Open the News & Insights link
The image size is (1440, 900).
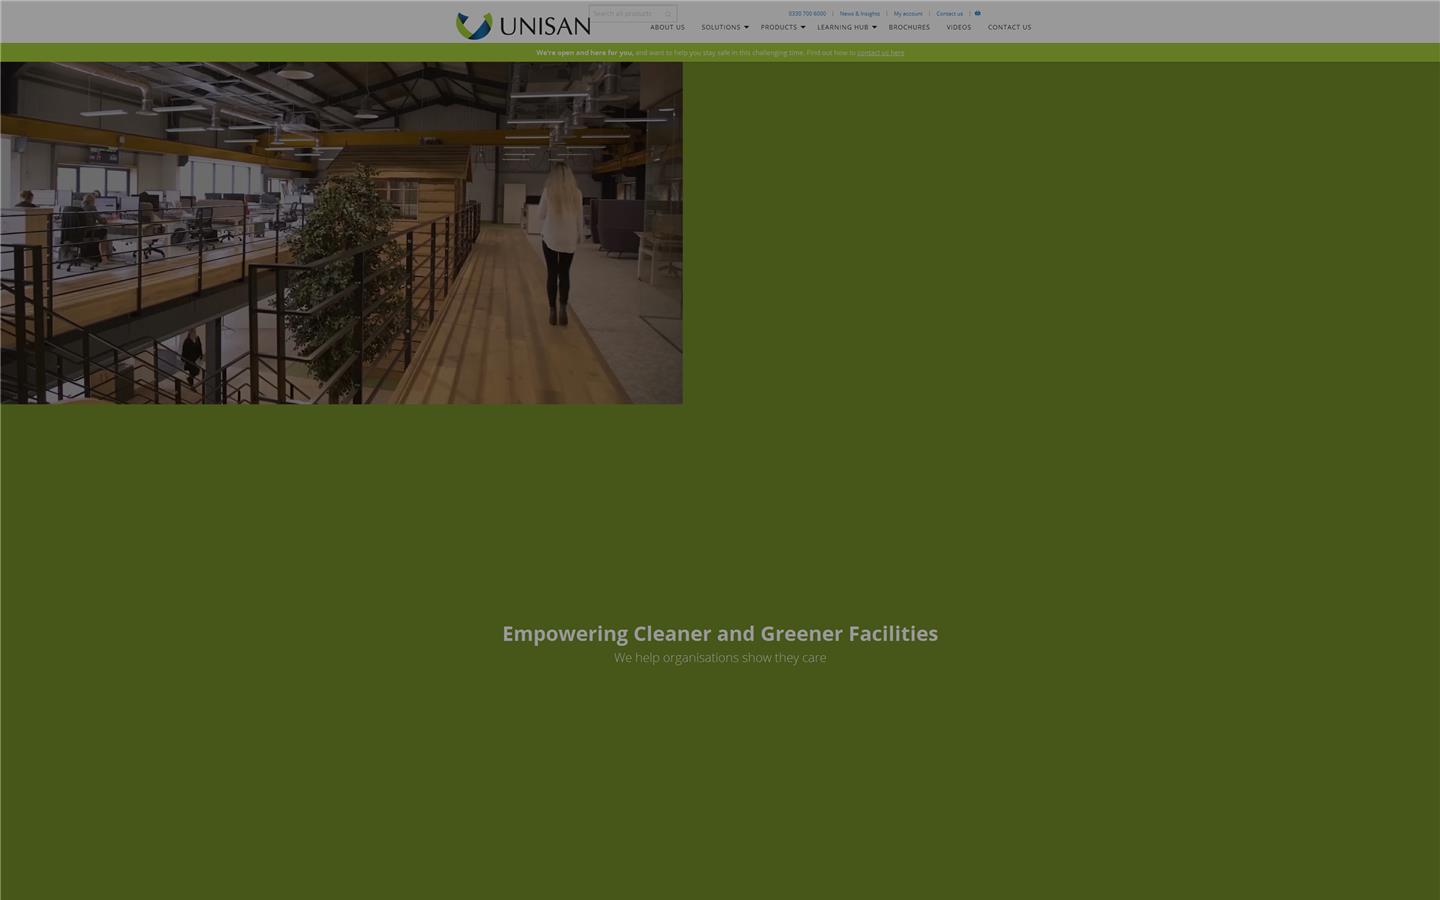859,14
